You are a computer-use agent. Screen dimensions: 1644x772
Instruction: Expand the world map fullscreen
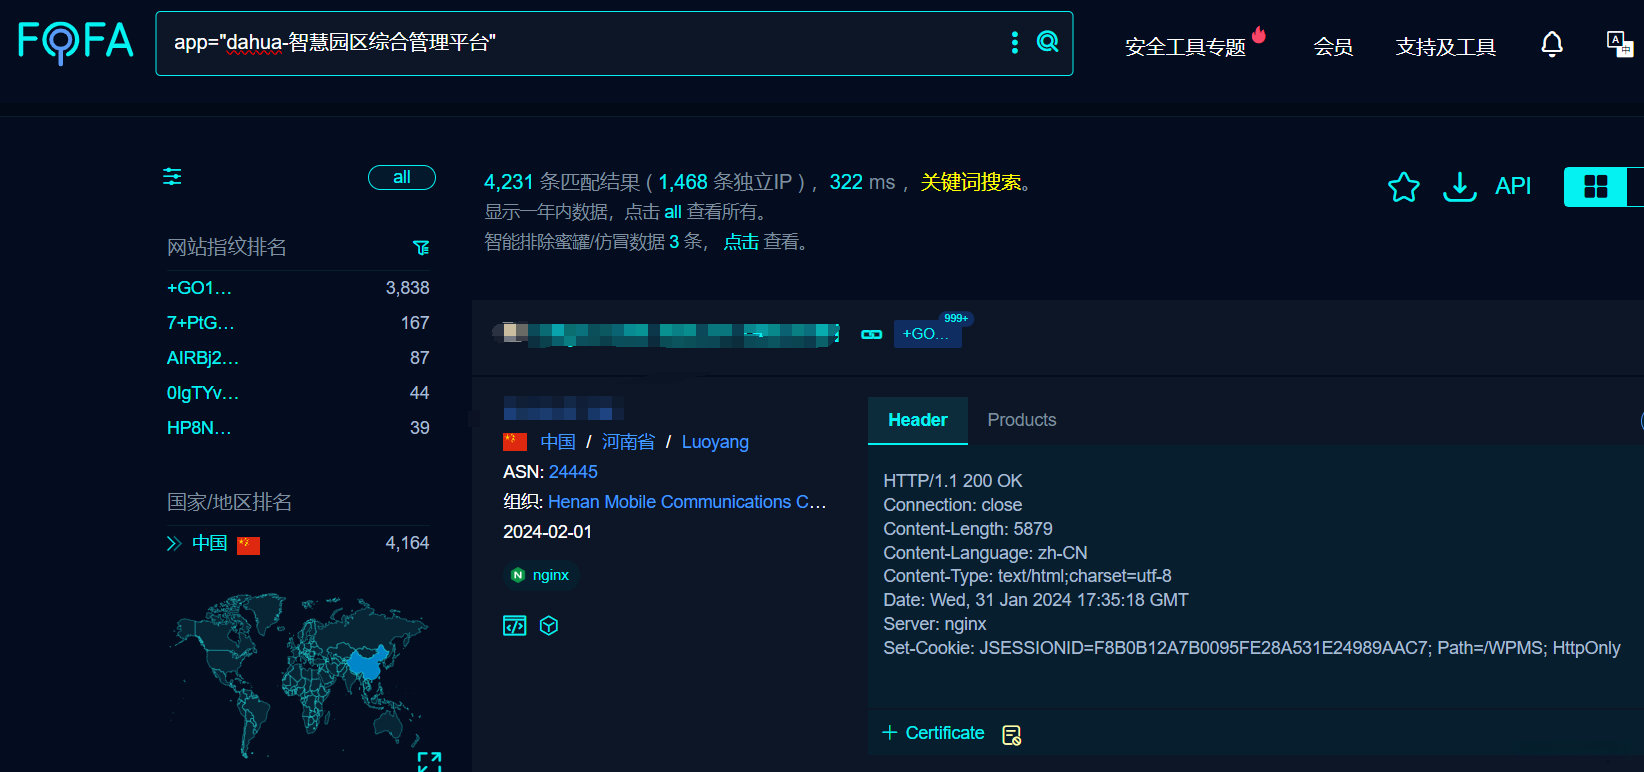pos(430,762)
